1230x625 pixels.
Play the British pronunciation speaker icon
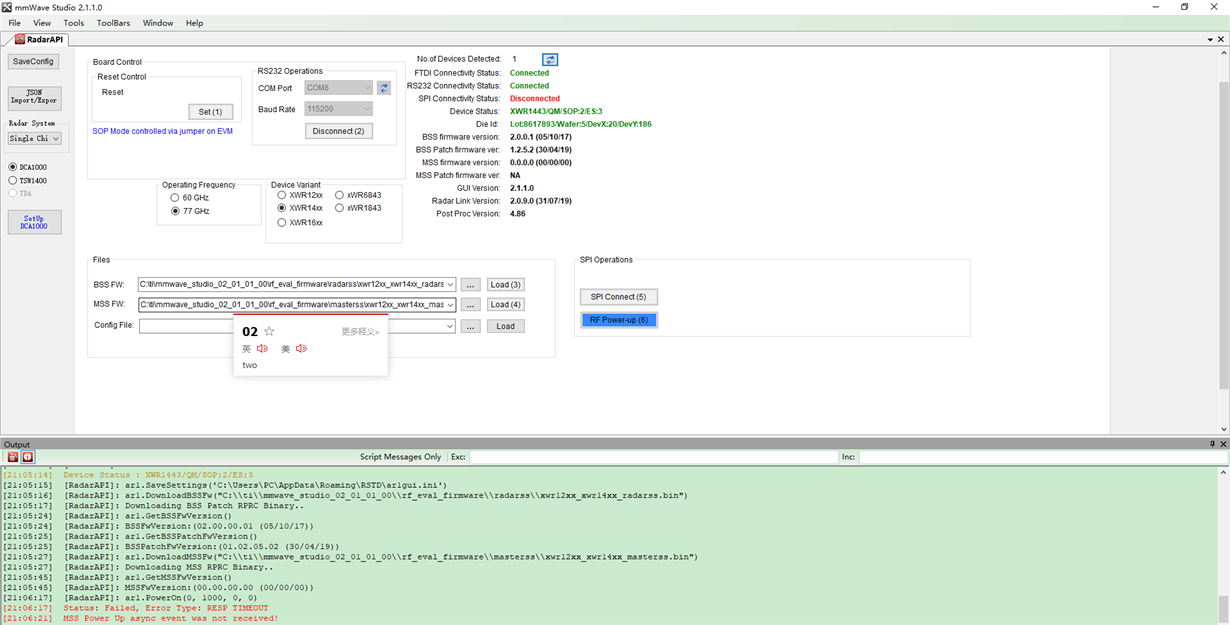click(x=262, y=349)
